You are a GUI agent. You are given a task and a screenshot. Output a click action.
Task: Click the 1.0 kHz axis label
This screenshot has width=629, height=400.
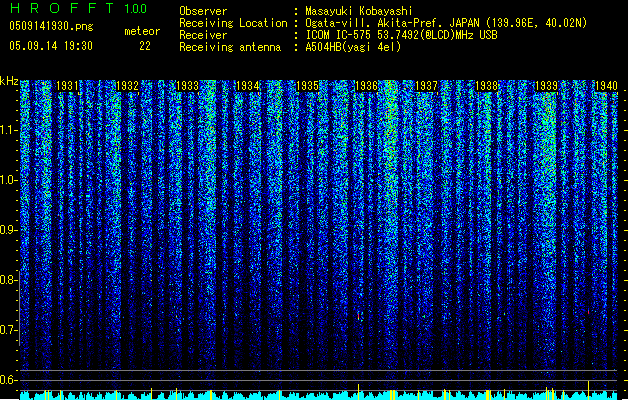[9, 180]
